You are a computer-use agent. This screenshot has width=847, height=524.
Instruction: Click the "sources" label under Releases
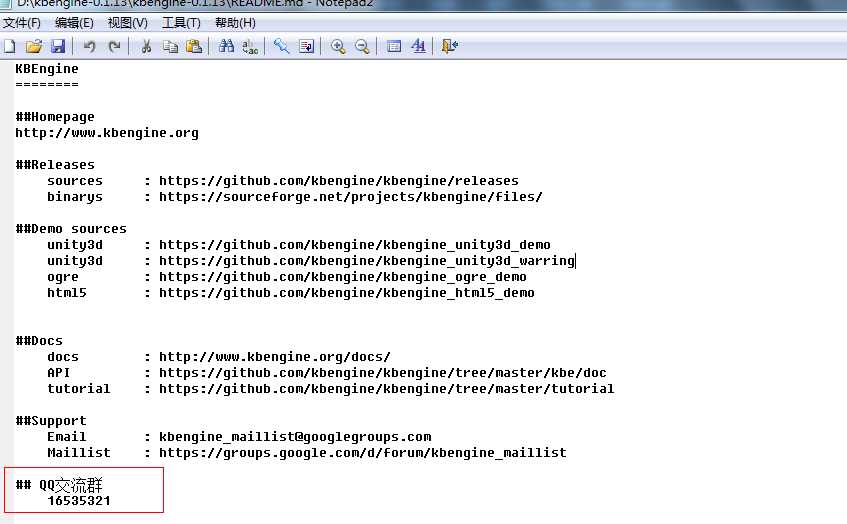(x=75, y=181)
